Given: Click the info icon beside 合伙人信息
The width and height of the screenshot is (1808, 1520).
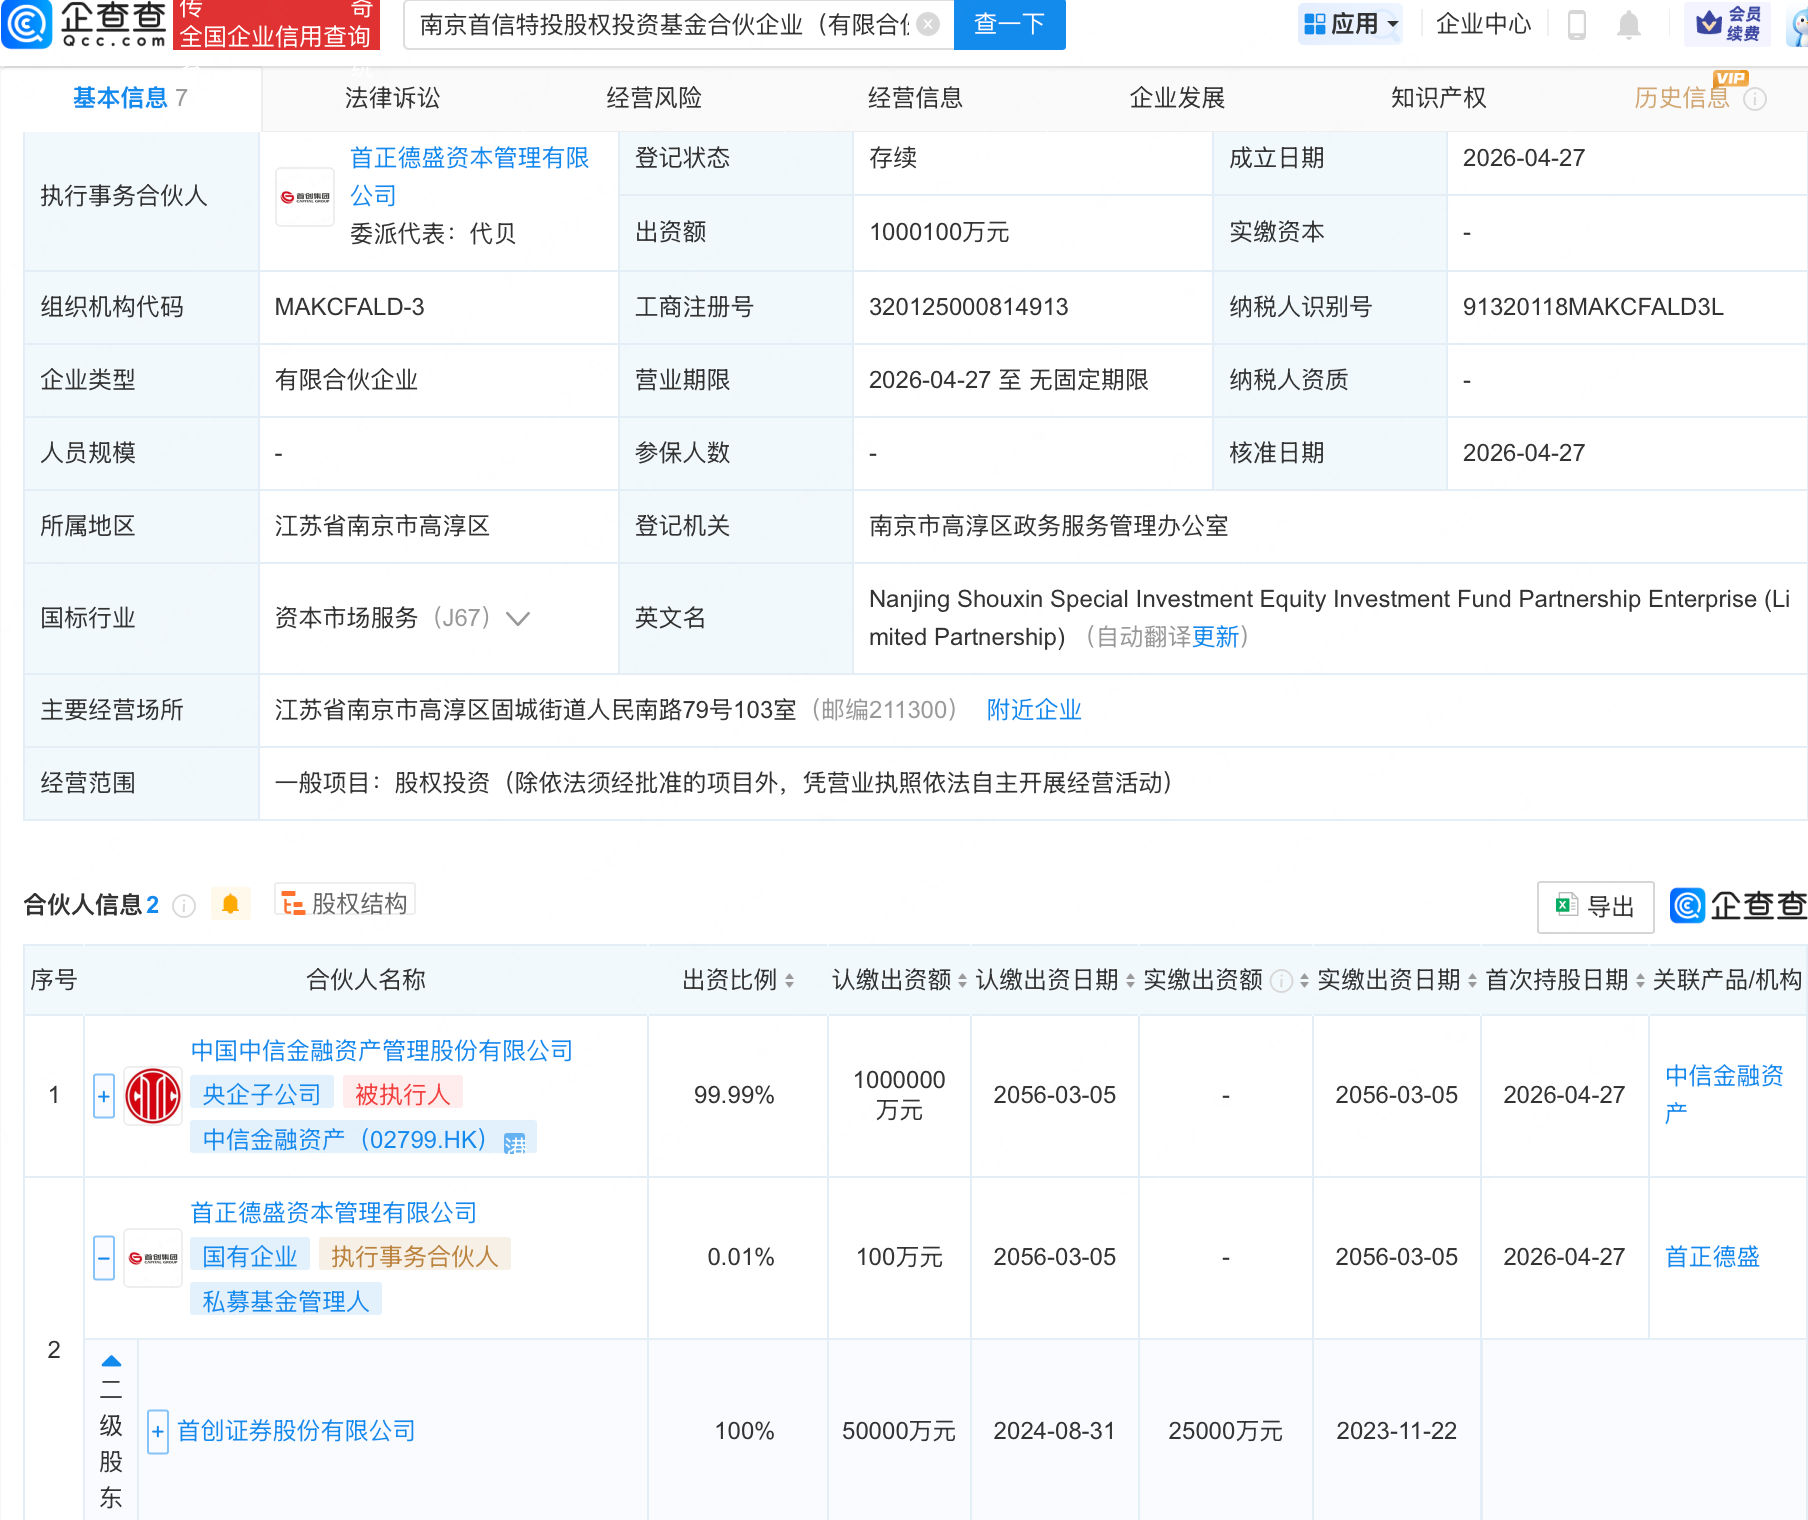Looking at the screenshot, I should [184, 906].
